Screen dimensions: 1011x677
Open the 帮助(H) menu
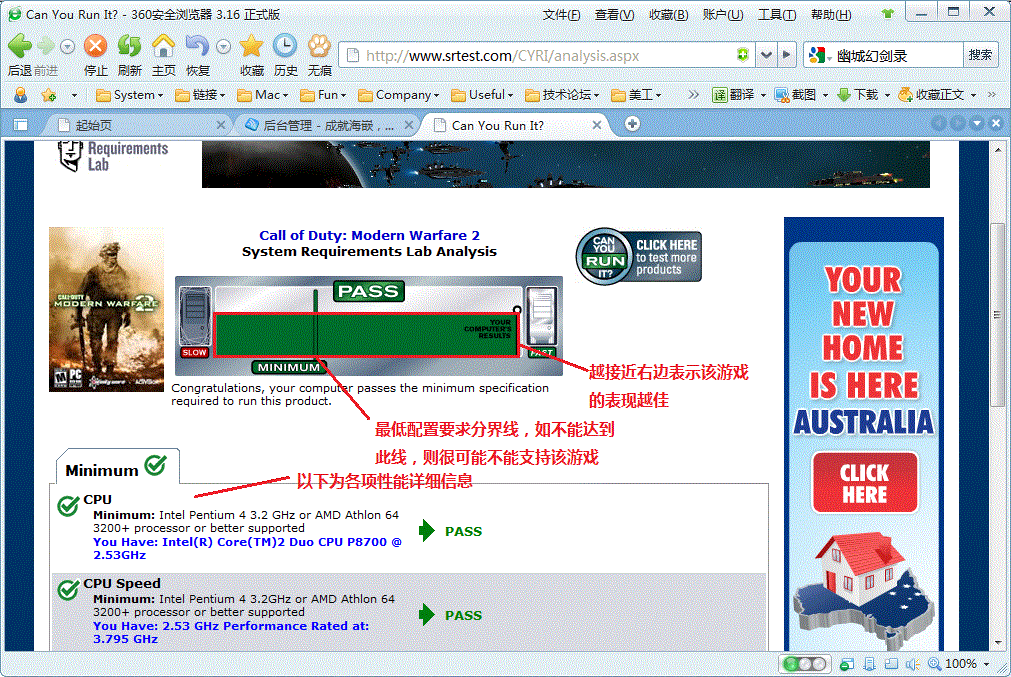click(x=831, y=14)
